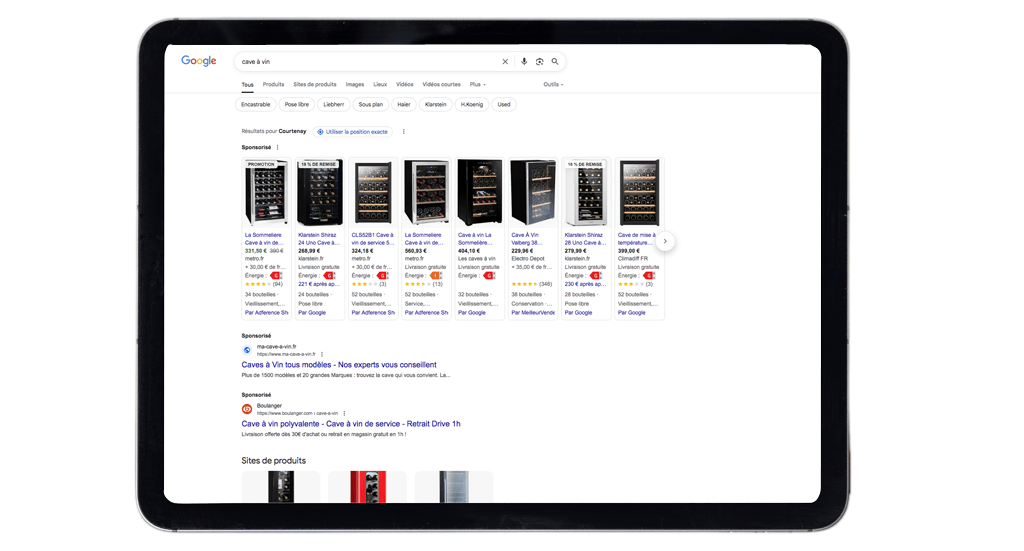This screenshot has height=551, width=1024.
Task: Select the Encastrable filter chip
Action: pos(256,104)
